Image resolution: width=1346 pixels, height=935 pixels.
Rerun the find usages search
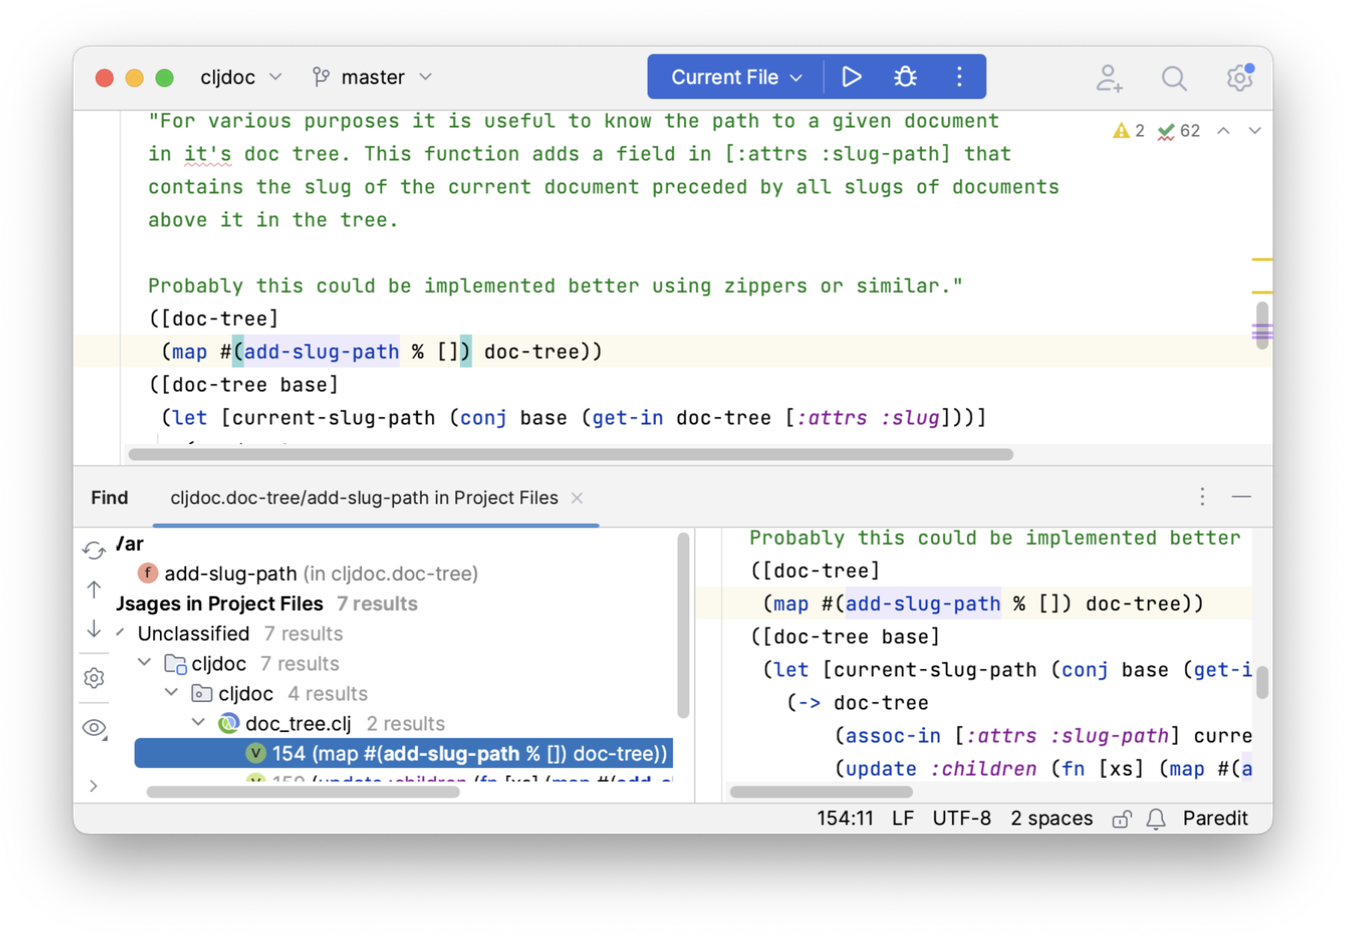94,550
